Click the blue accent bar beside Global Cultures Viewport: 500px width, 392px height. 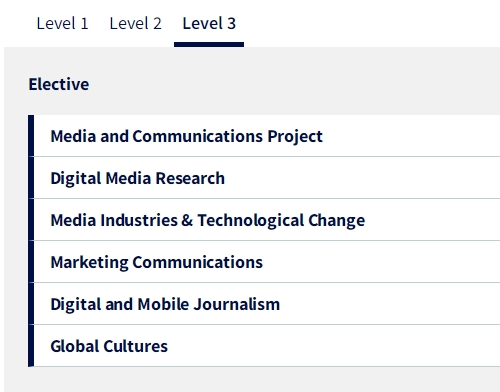tap(31, 346)
